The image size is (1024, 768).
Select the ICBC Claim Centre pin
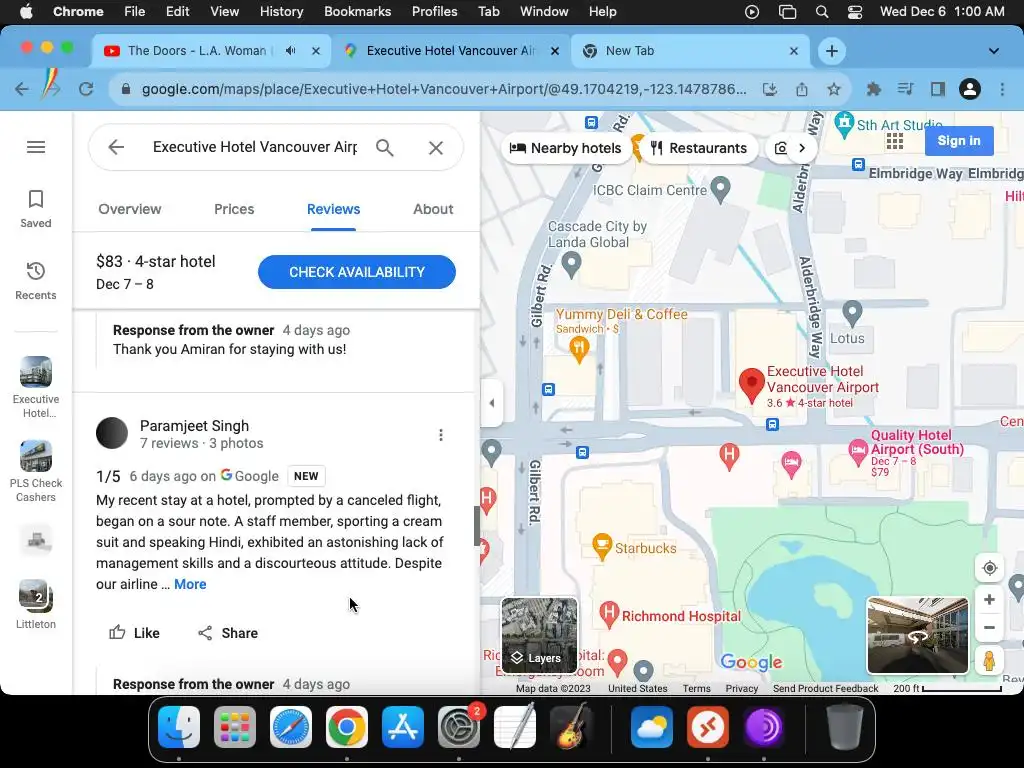point(720,189)
